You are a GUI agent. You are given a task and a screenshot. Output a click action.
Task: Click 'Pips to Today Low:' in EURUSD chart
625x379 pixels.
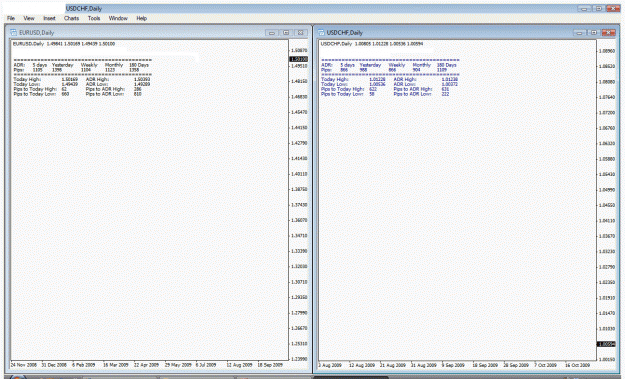point(35,94)
